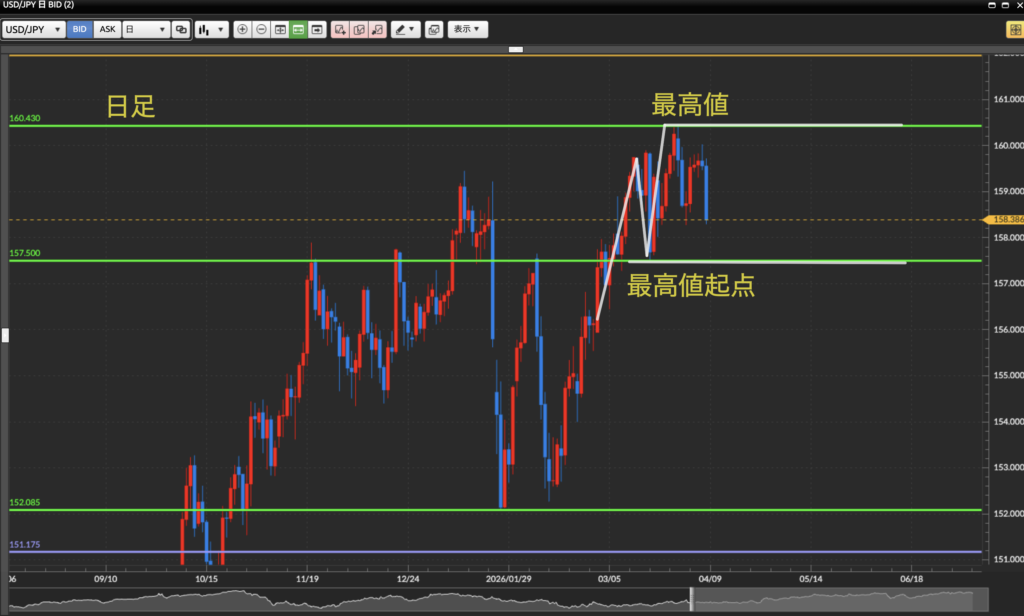
Task: Click the middle red indicator edit icon
Action: click(x=358, y=30)
